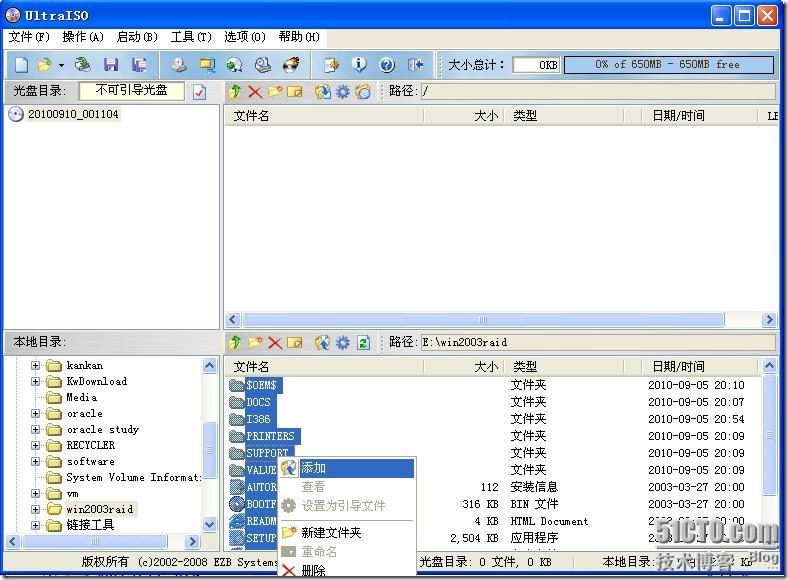This screenshot has width=788, height=580.
Task: Open the 工具(T) menu
Action: coord(191,37)
